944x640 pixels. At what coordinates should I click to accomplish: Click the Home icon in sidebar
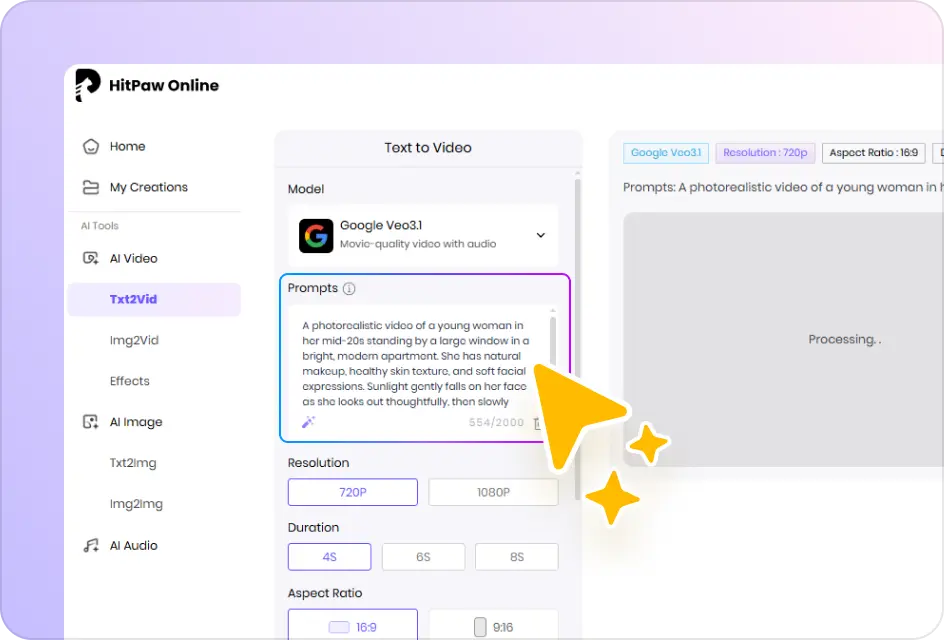[91, 147]
